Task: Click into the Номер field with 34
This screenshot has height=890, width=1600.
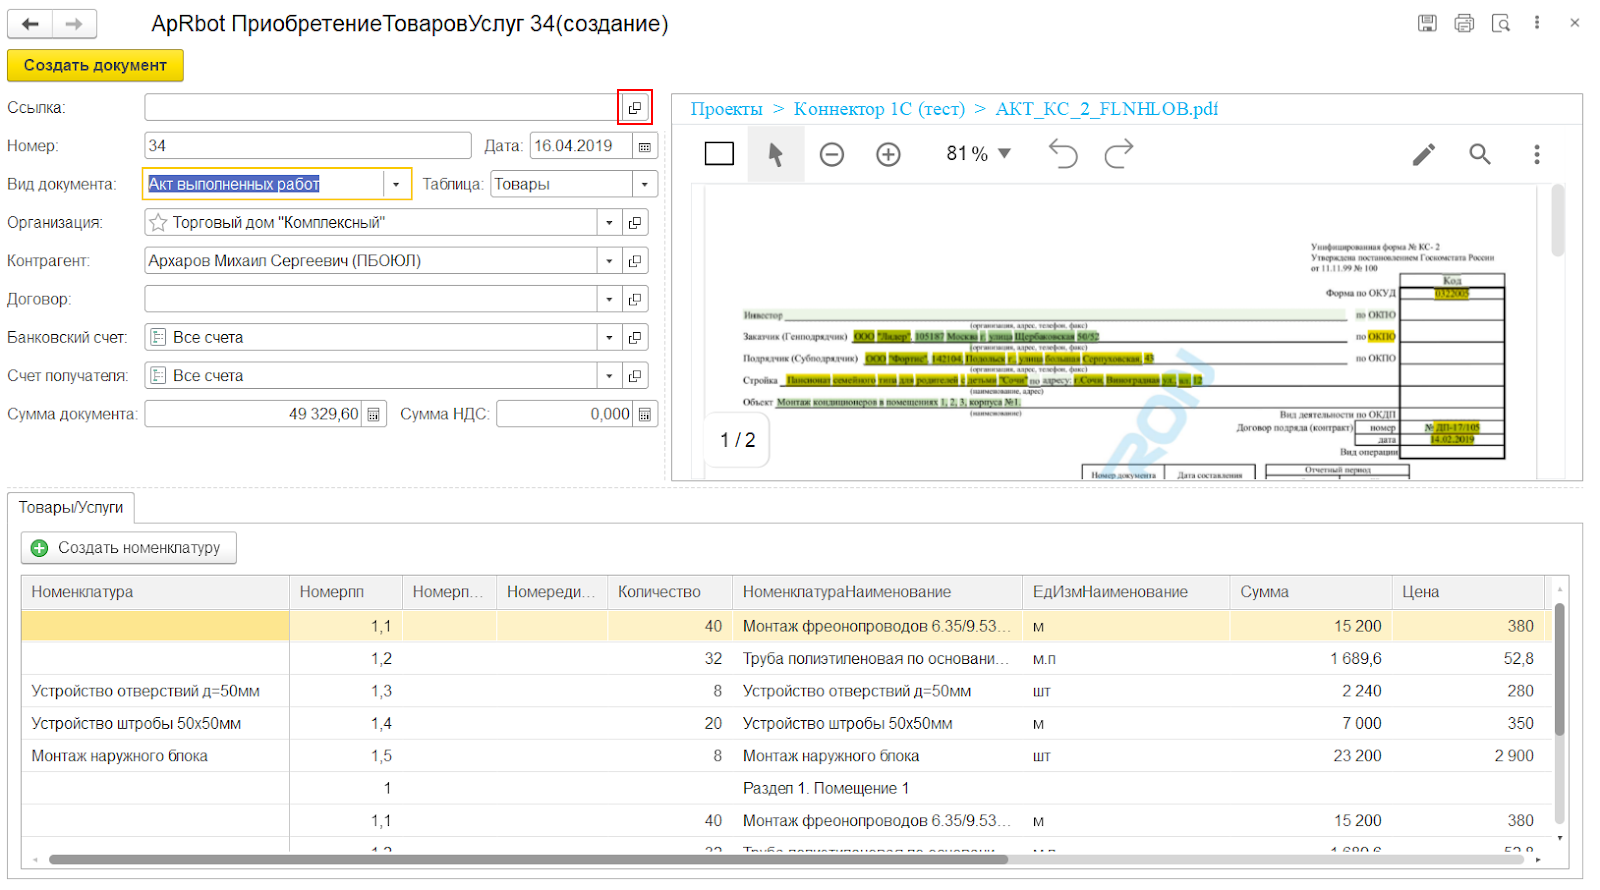Action: 308,146
